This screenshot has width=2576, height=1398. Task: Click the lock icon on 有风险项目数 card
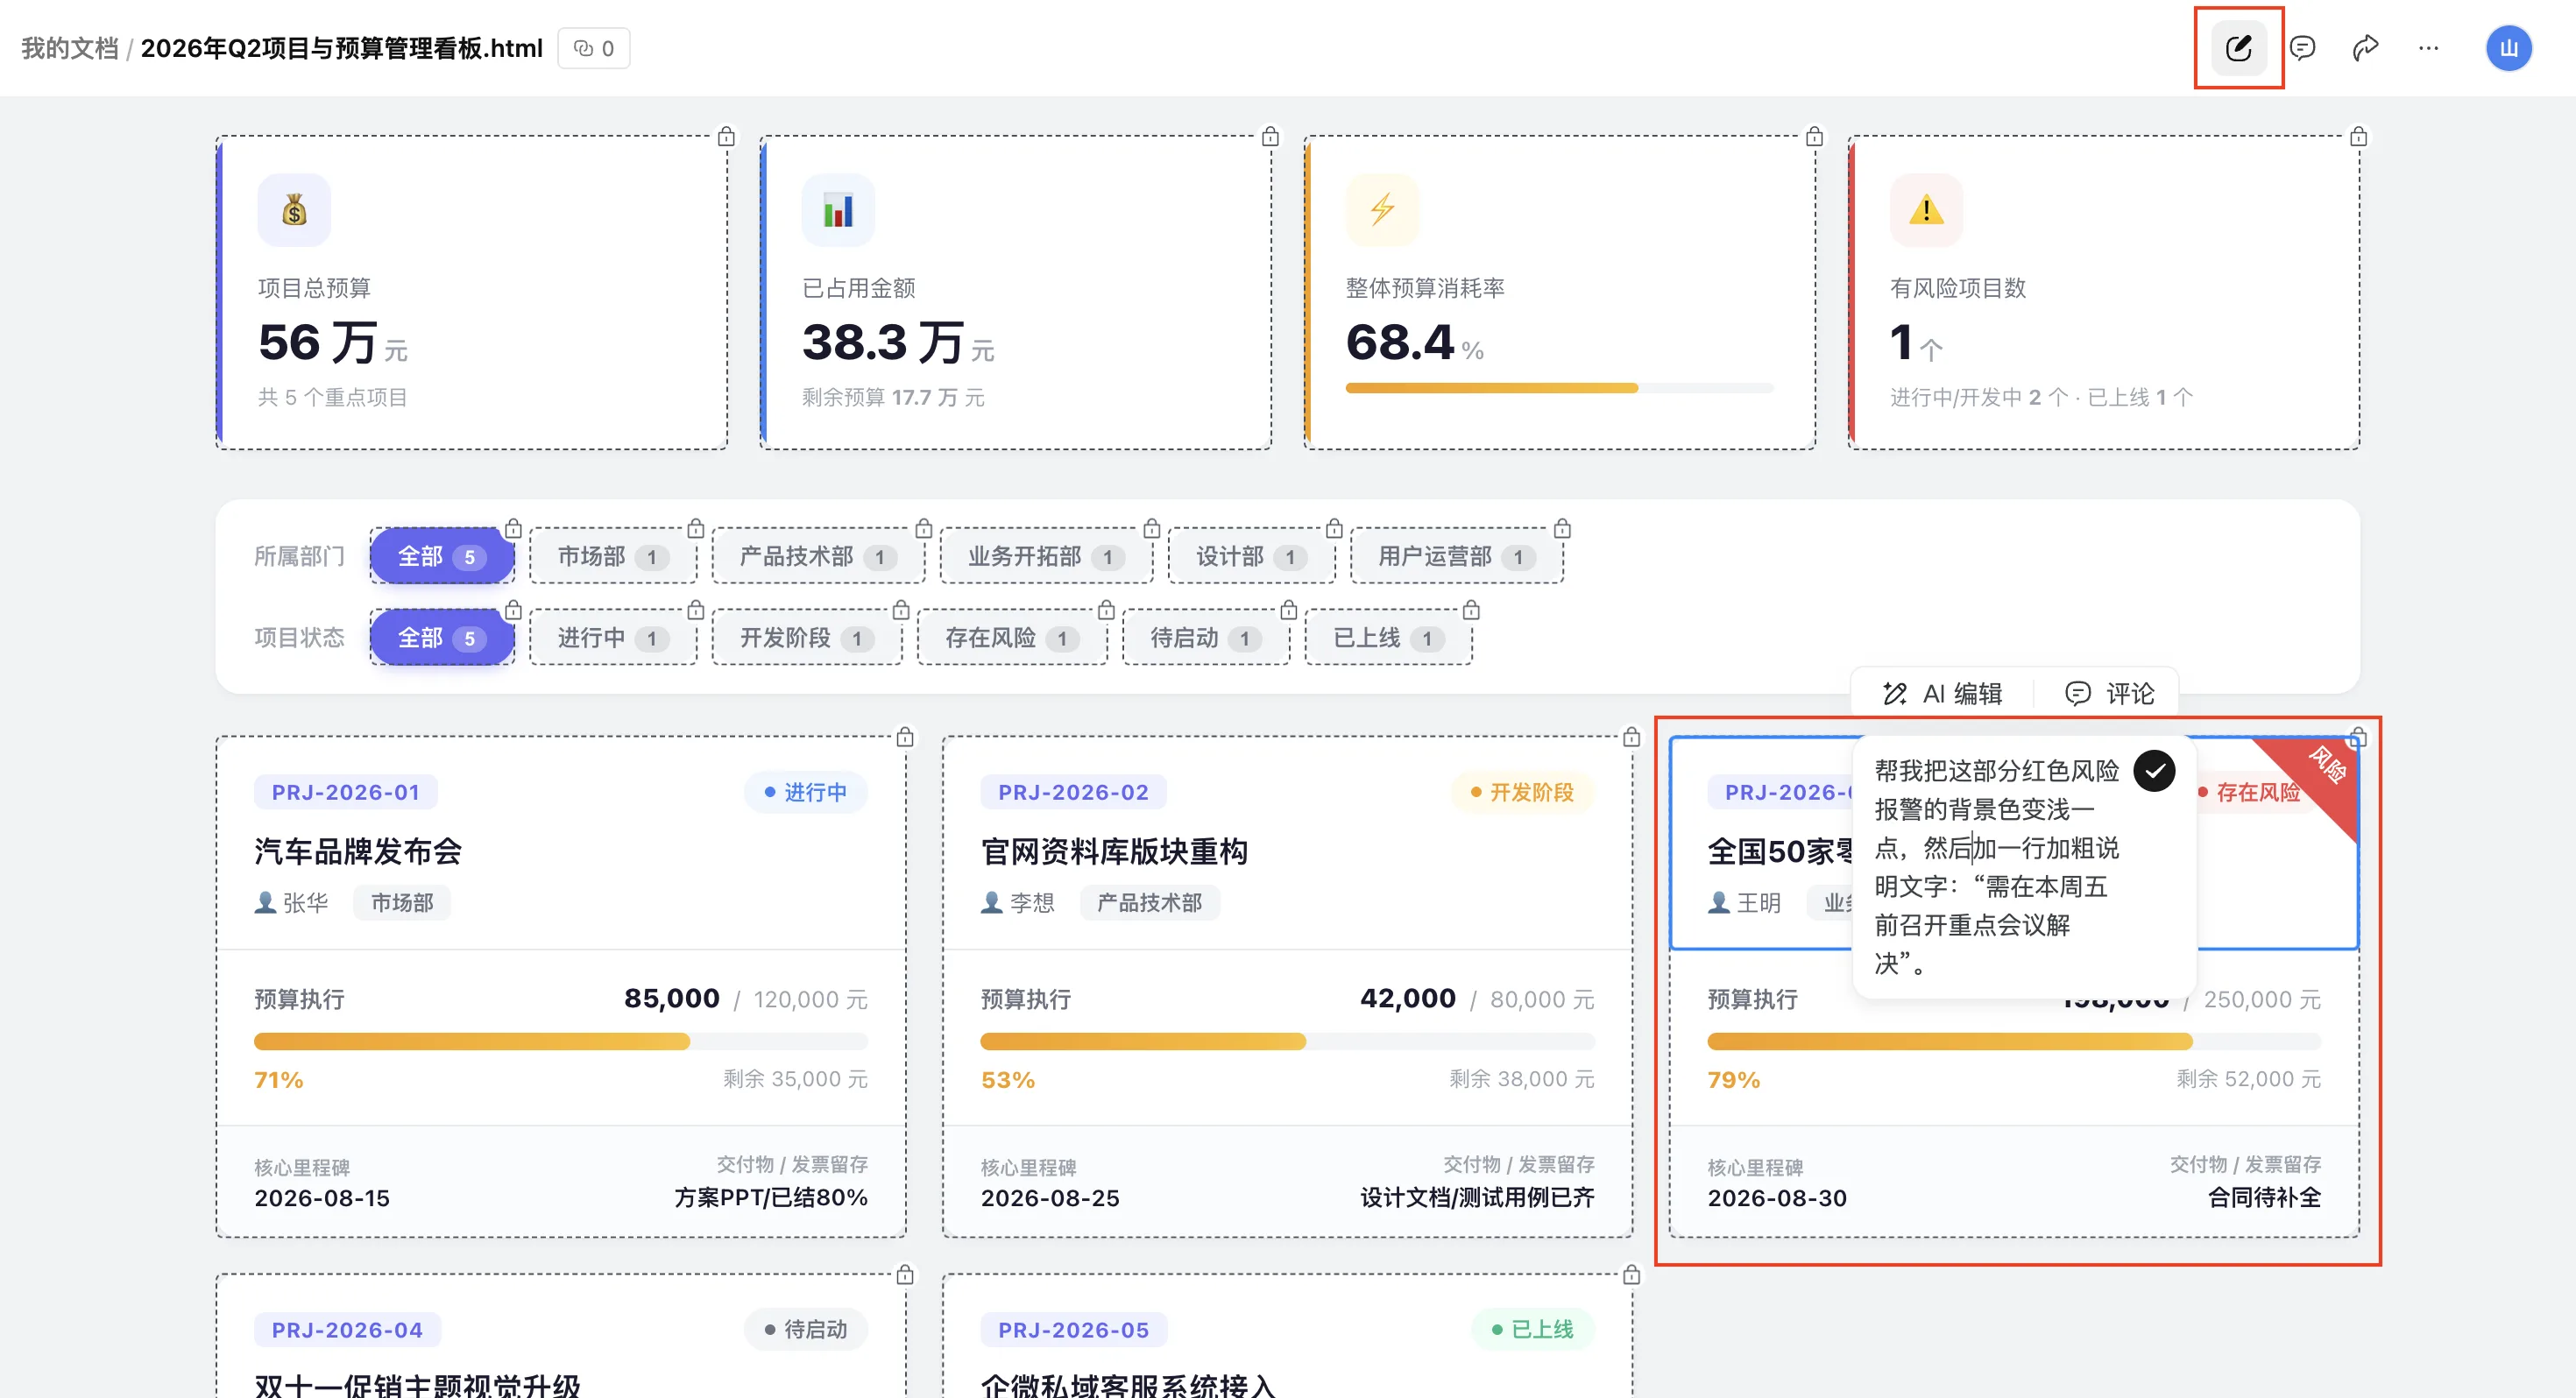[x=2358, y=136]
